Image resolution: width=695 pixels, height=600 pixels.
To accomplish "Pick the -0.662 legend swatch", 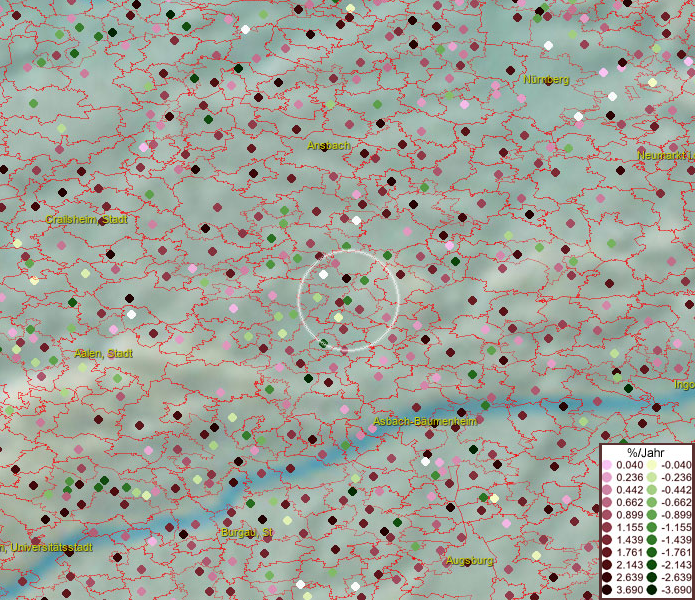I will point(652,503).
